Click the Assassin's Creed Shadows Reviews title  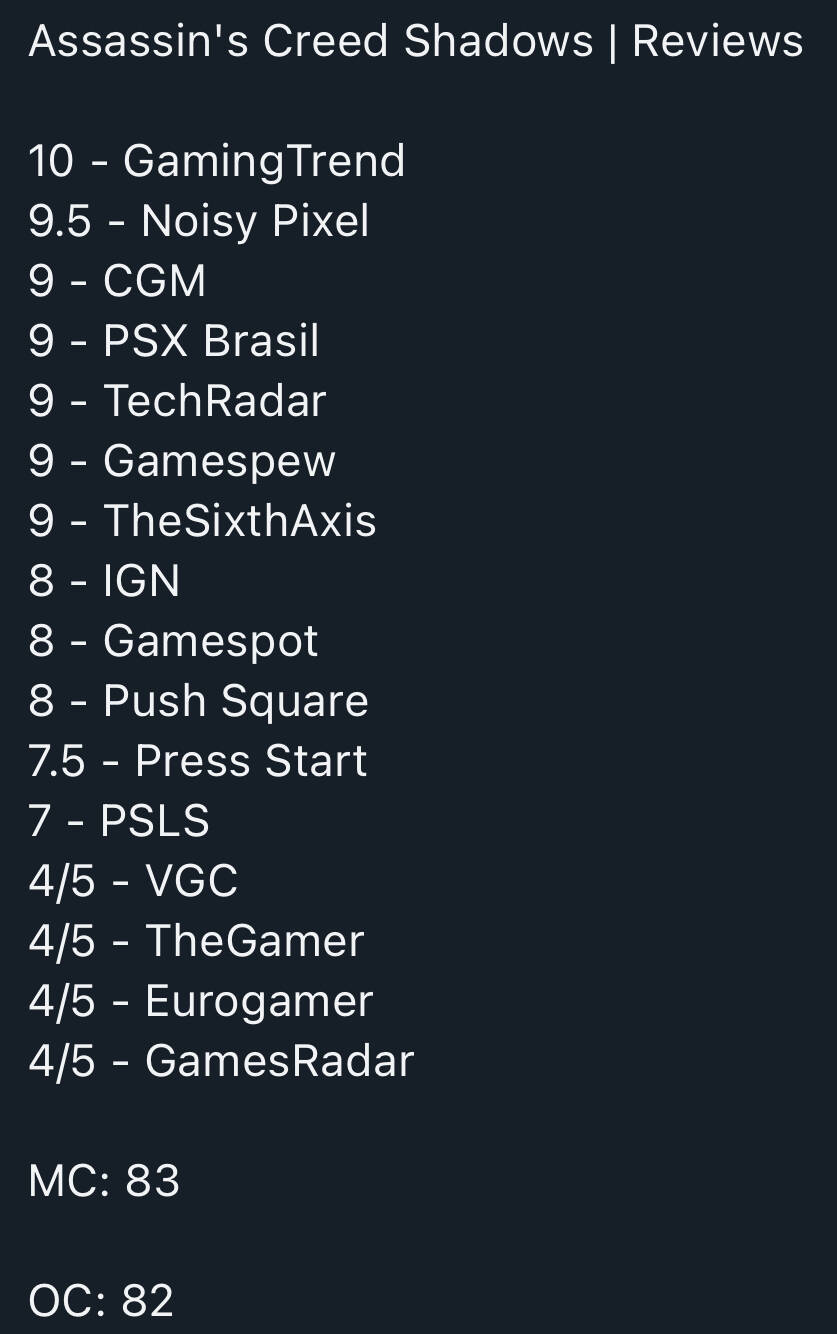tap(416, 42)
